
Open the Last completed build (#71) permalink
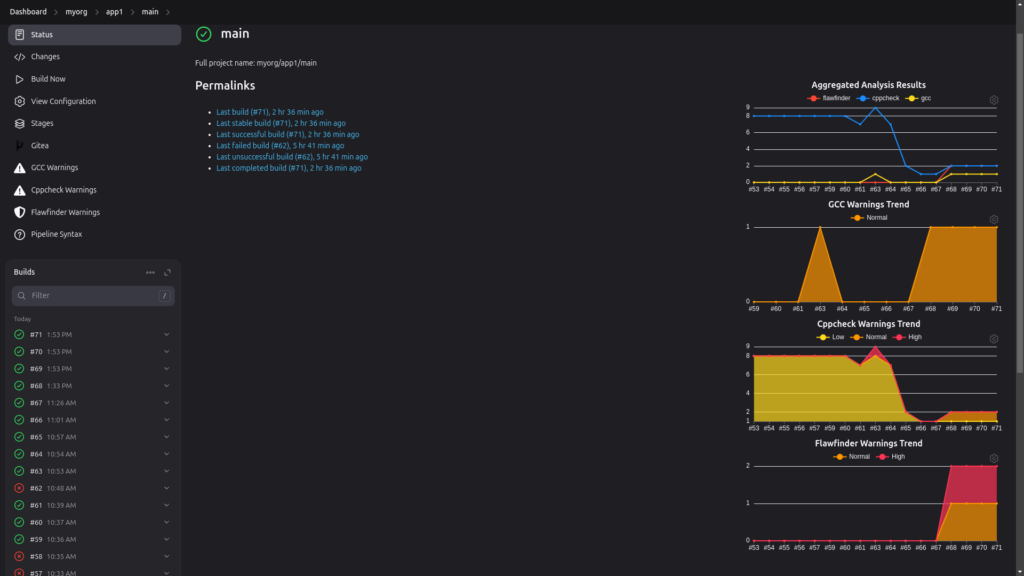click(289, 168)
